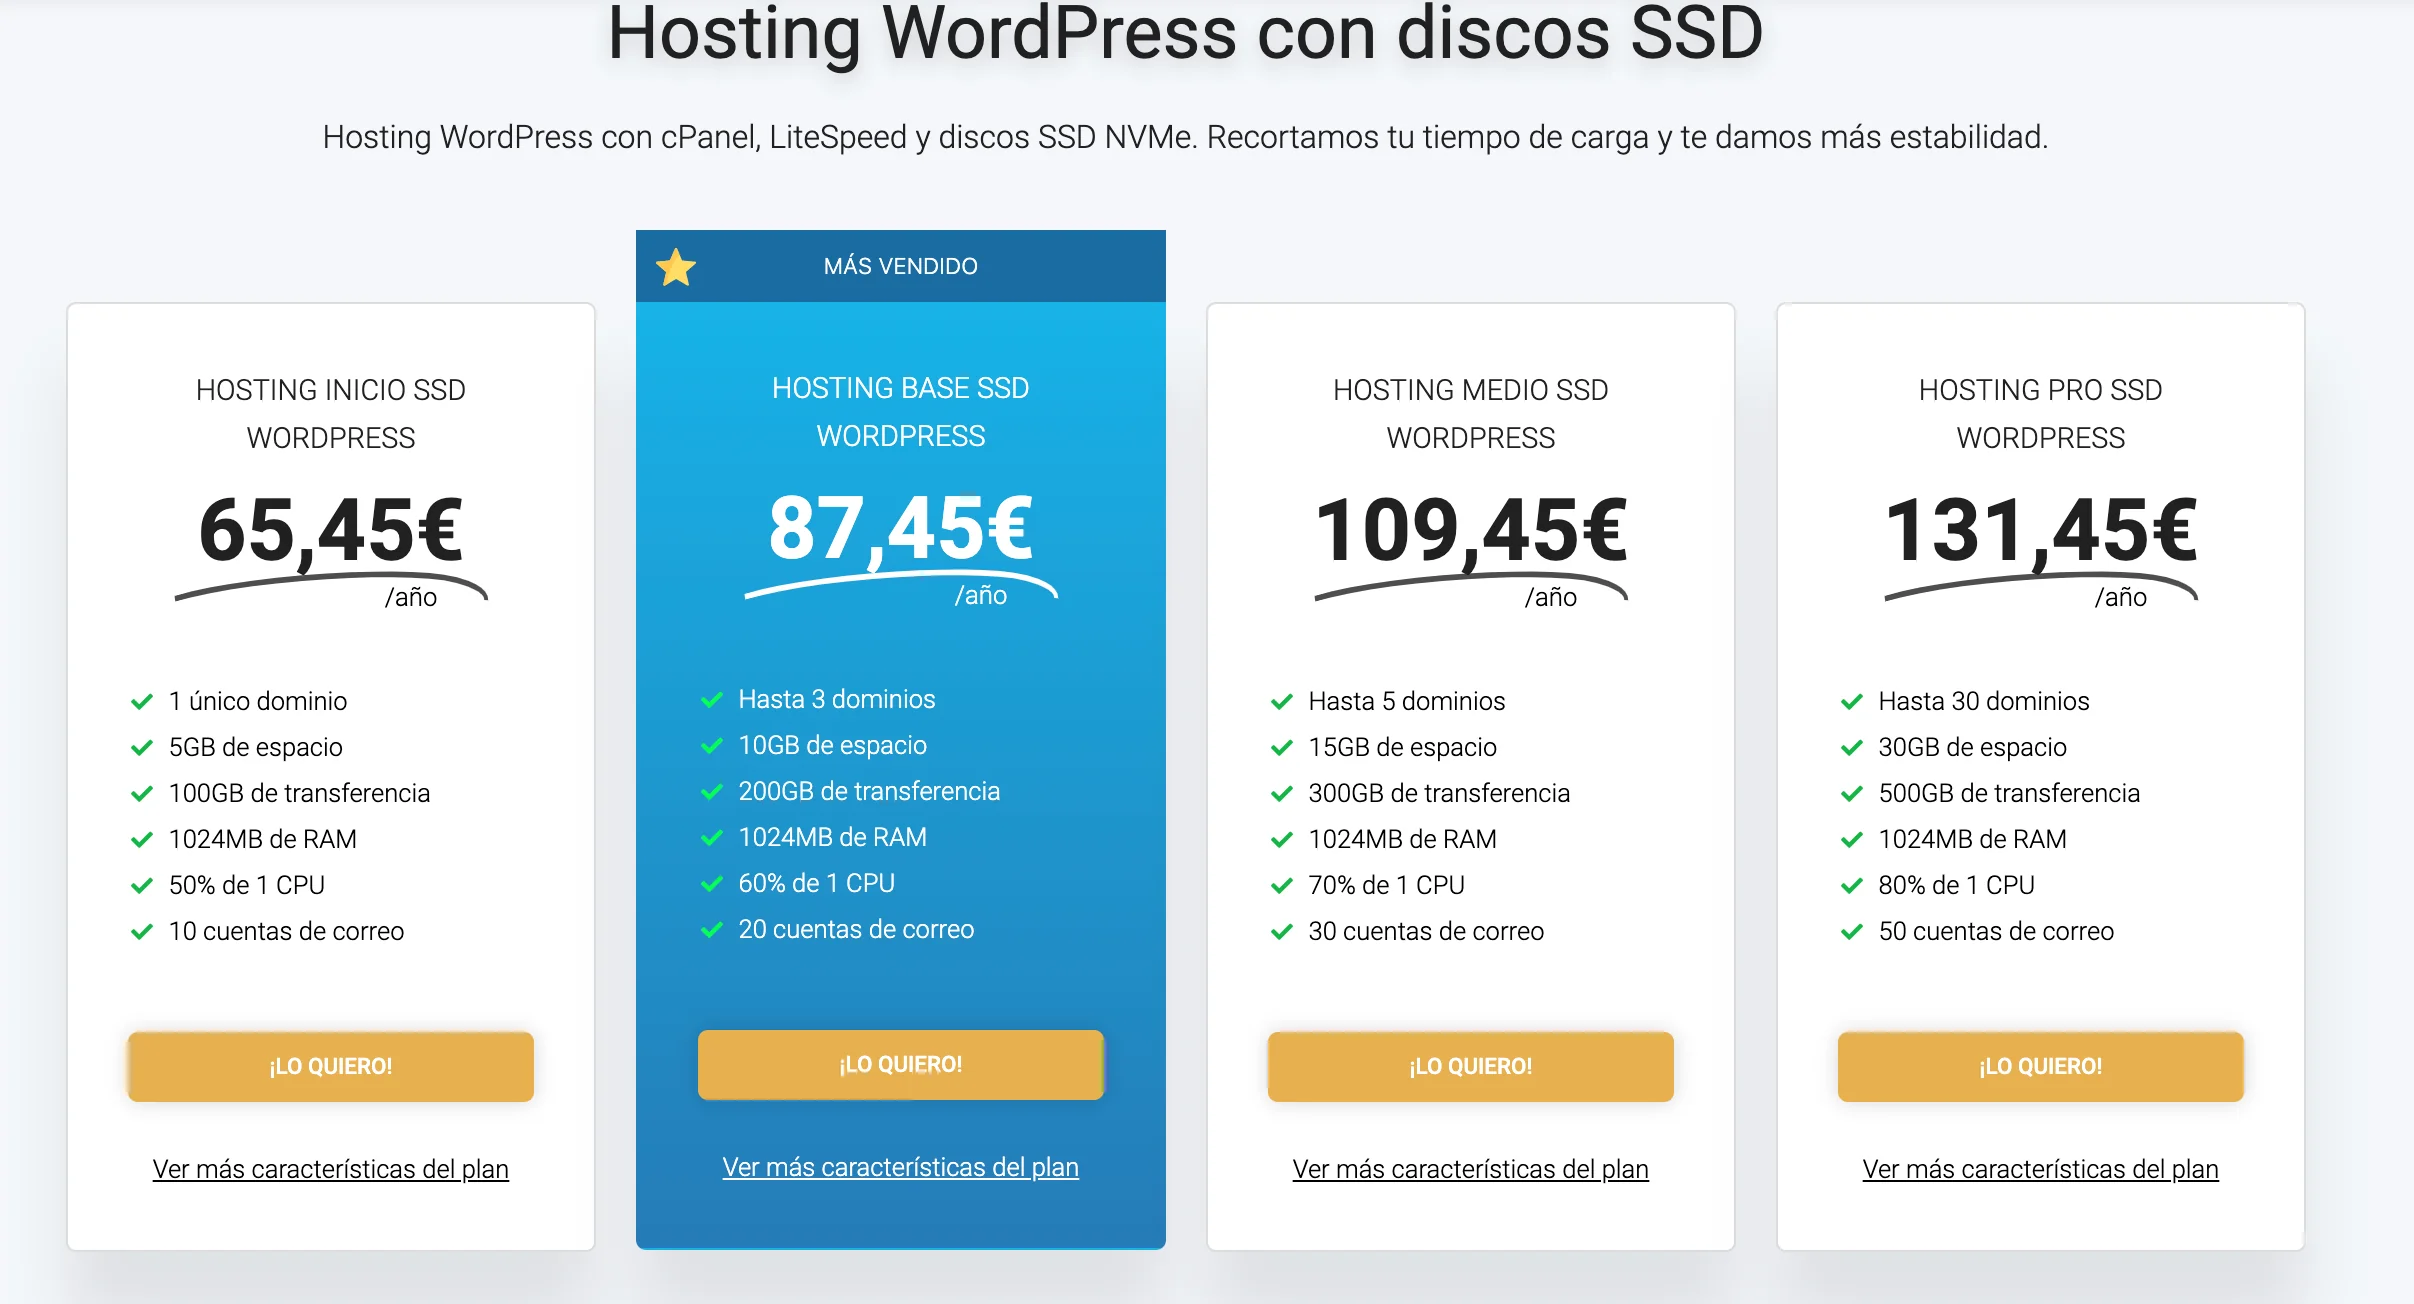Click the 87,45€ price

tap(900, 529)
